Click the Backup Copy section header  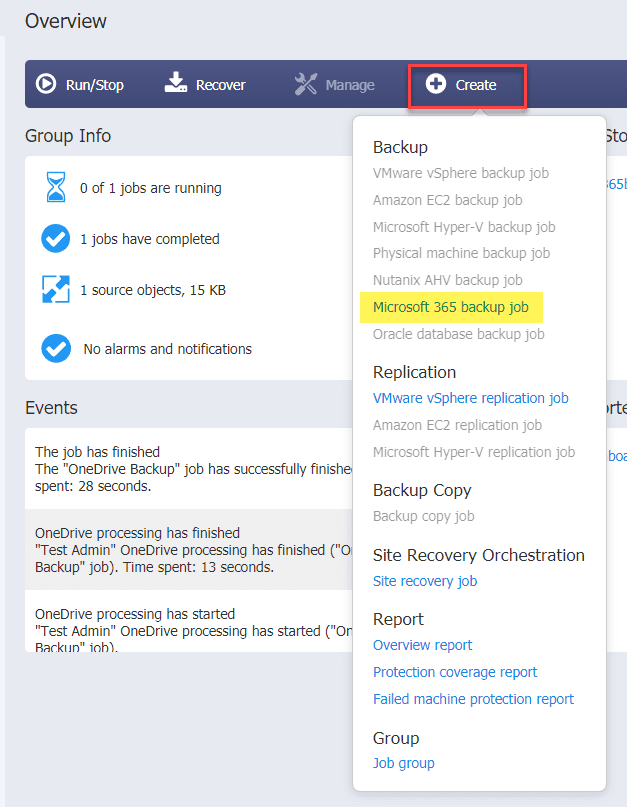tap(422, 490)
